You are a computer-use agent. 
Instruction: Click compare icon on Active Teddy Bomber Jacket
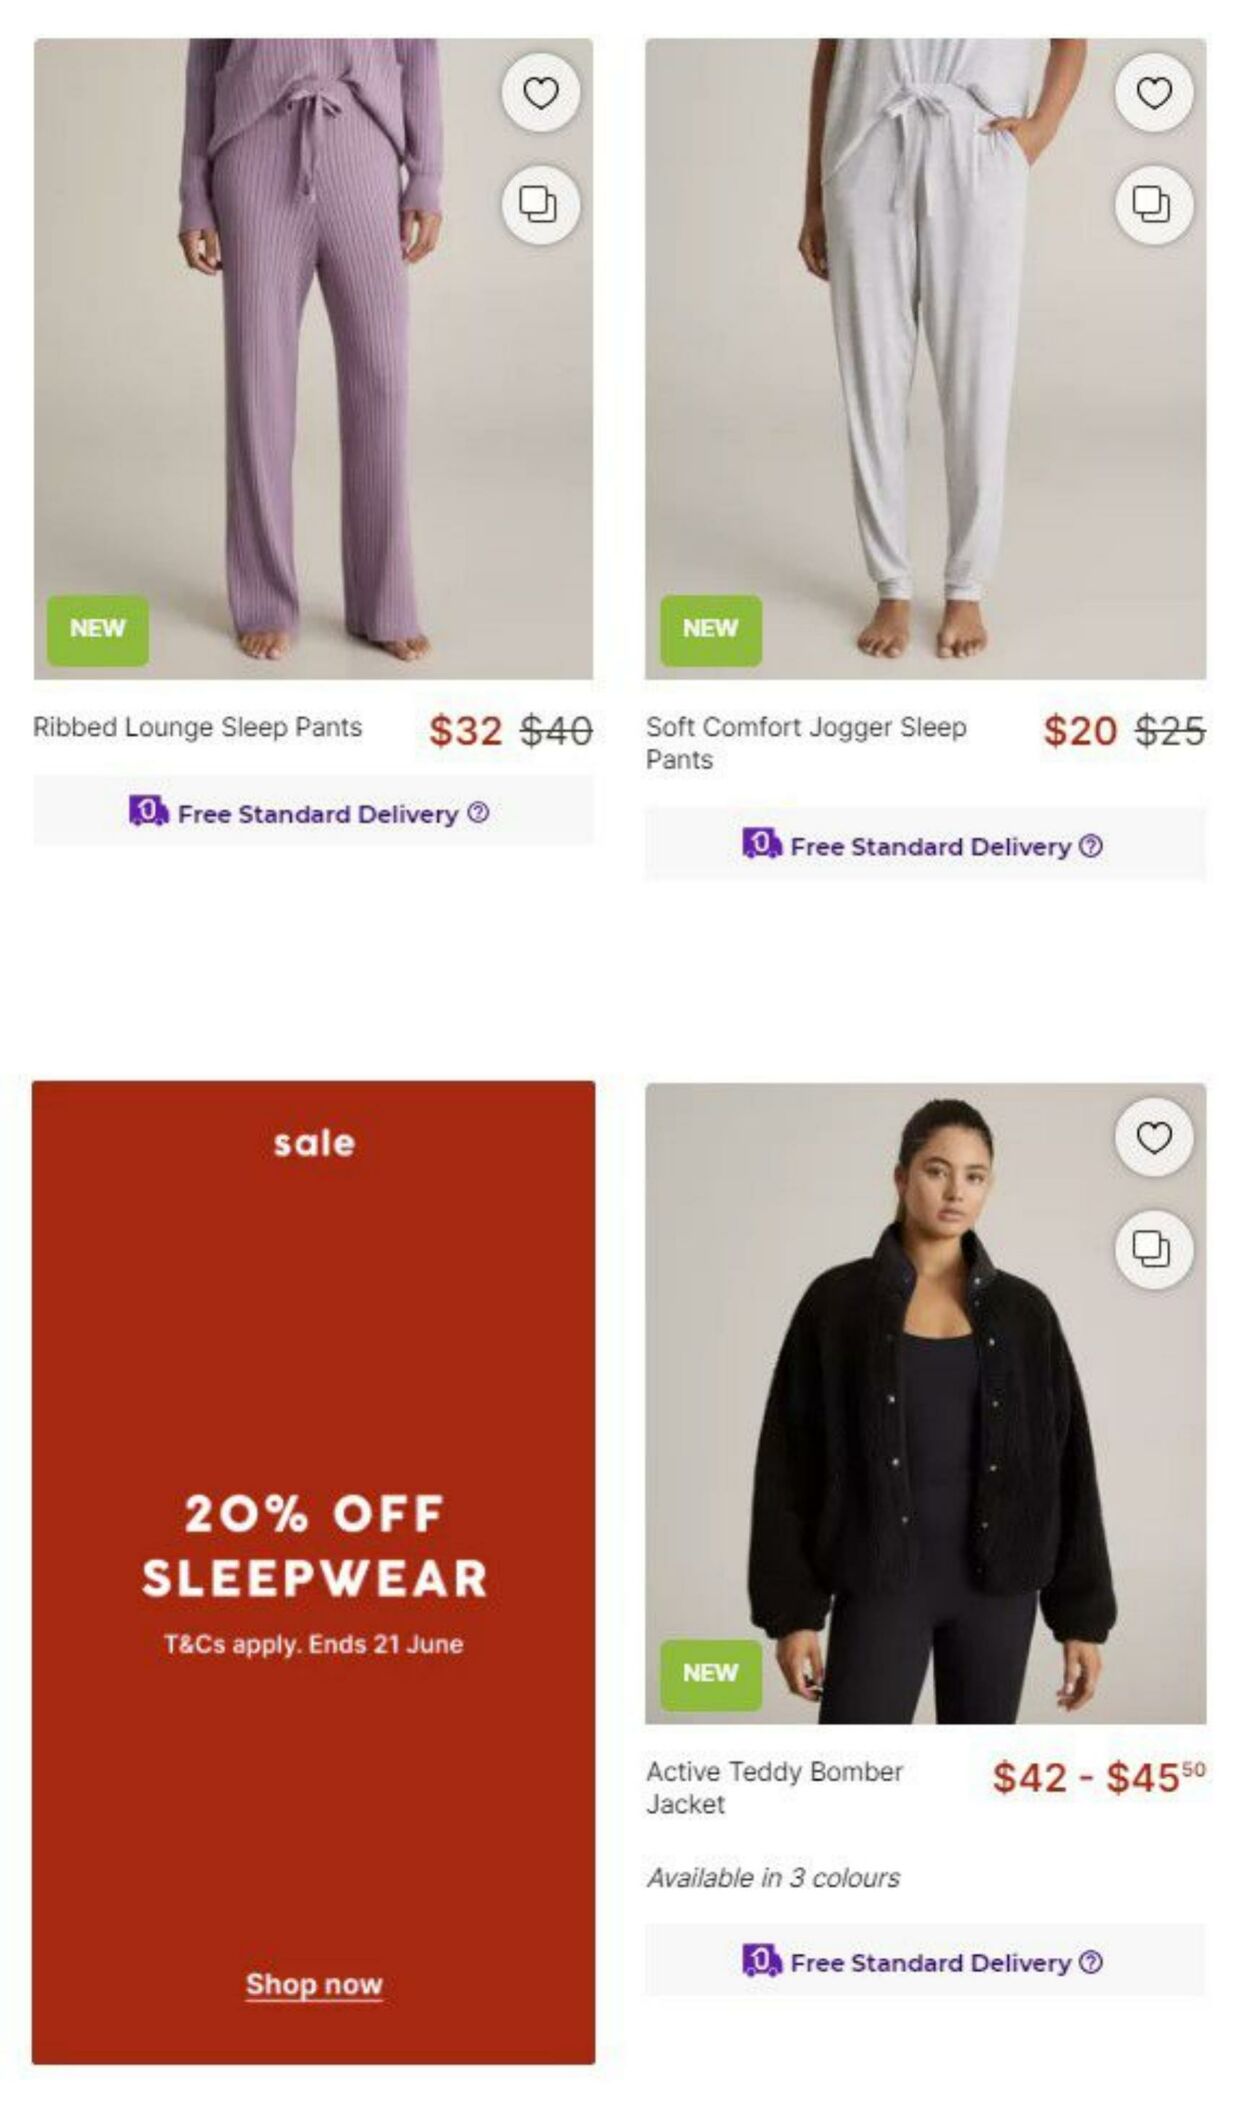(1153, 1249)
